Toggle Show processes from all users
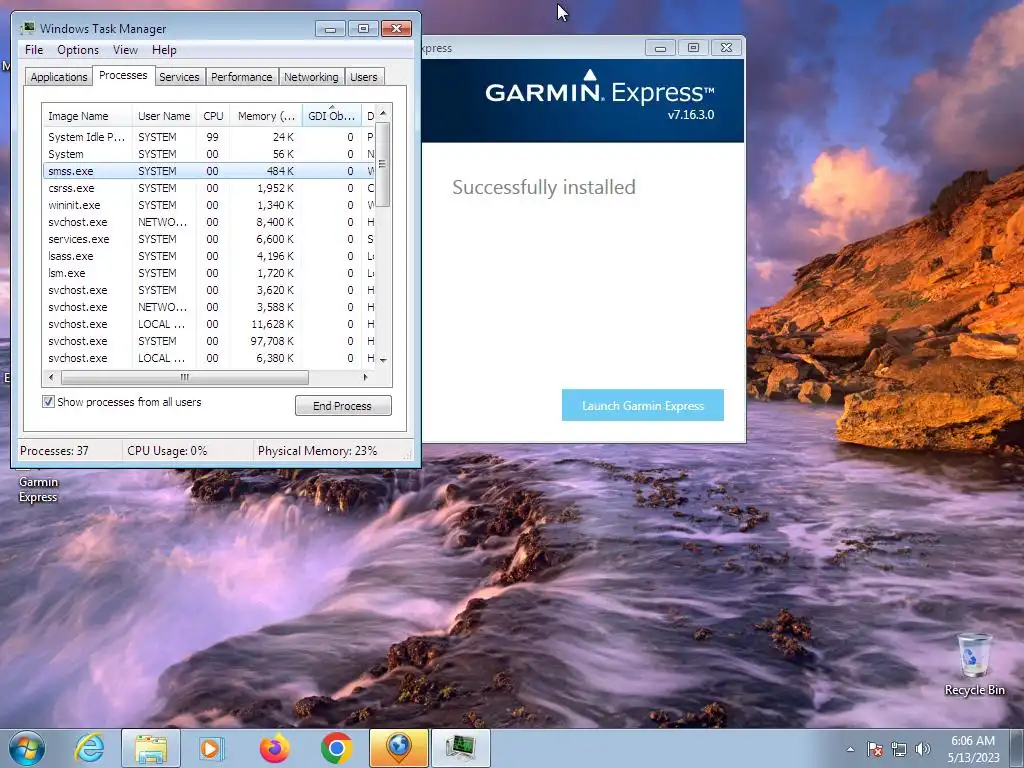 [x=48, y=402]
